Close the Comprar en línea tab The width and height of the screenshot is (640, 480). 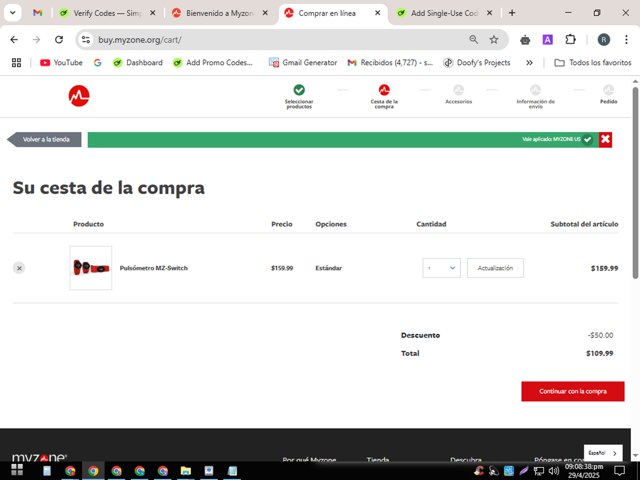pos(378,13)
